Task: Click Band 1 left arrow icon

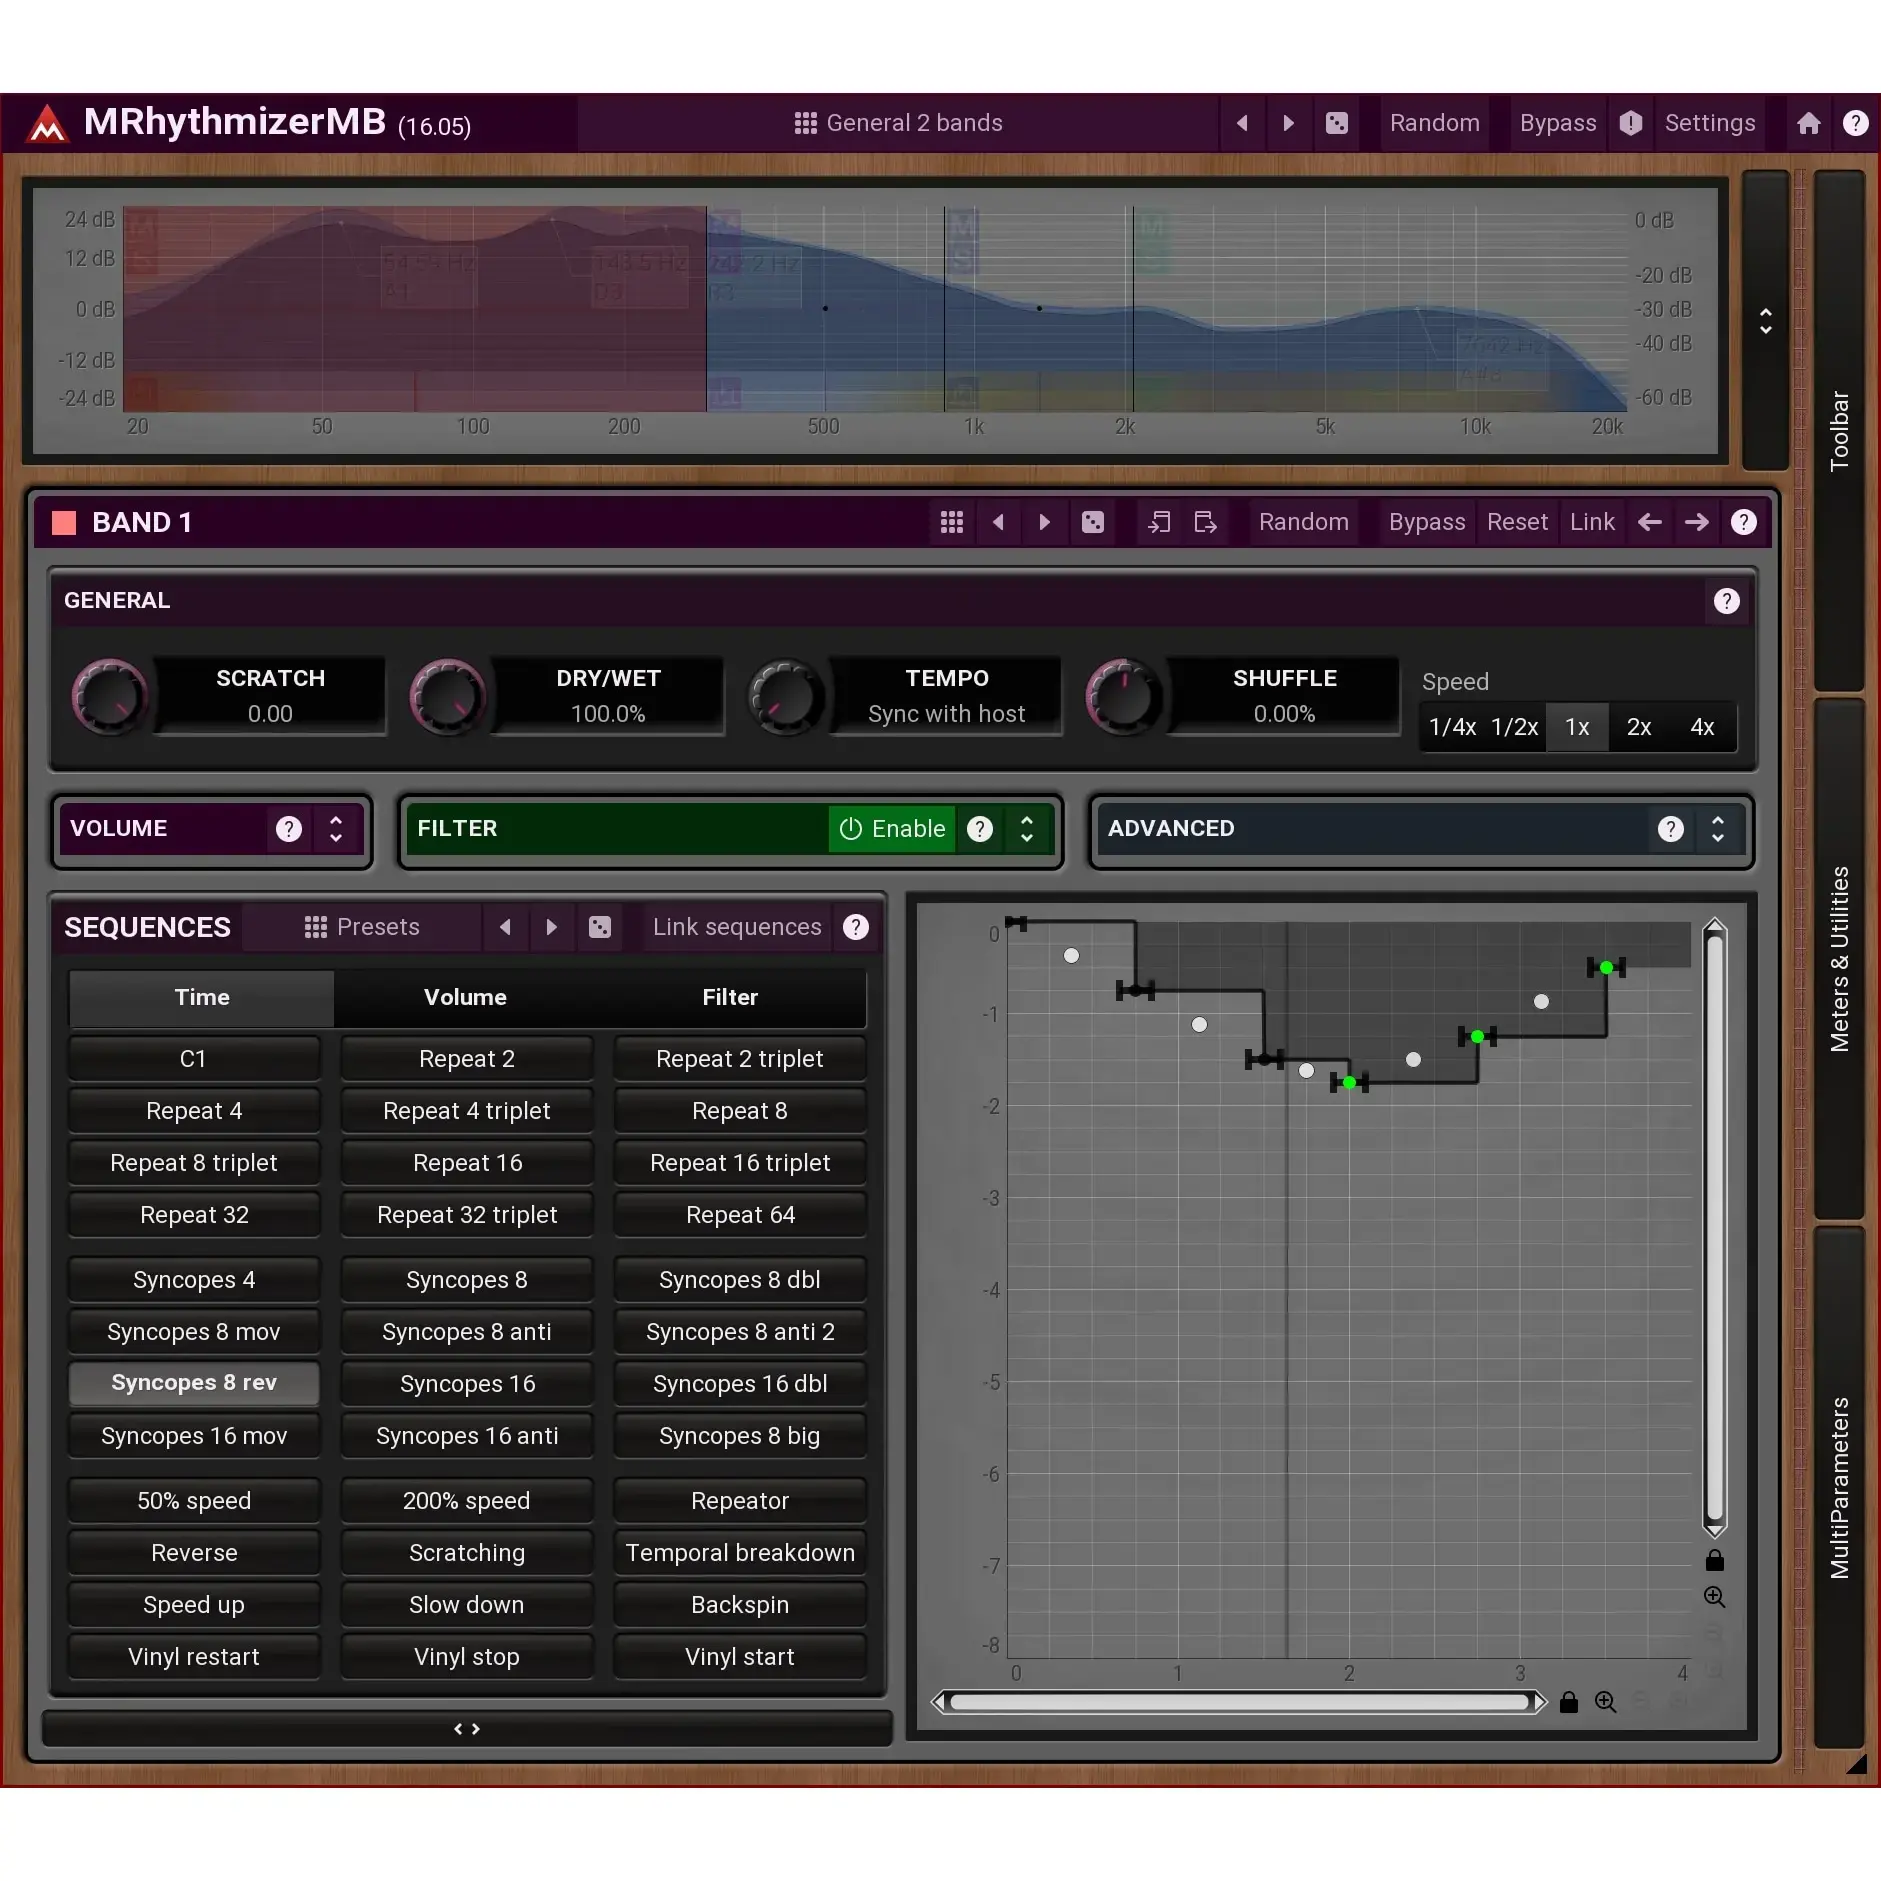Action: pyautogui.click(x=1650, y=522)
